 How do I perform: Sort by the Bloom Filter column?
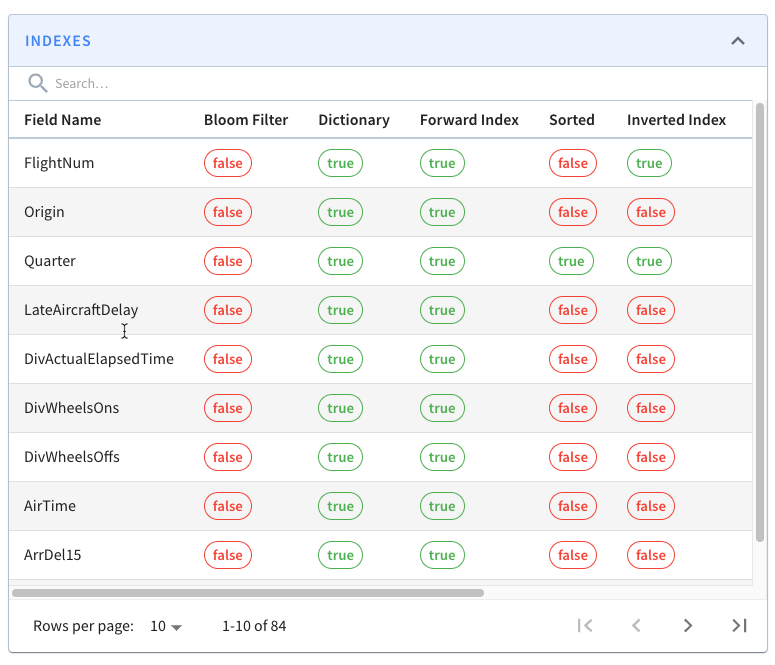[x=246, y=120]
